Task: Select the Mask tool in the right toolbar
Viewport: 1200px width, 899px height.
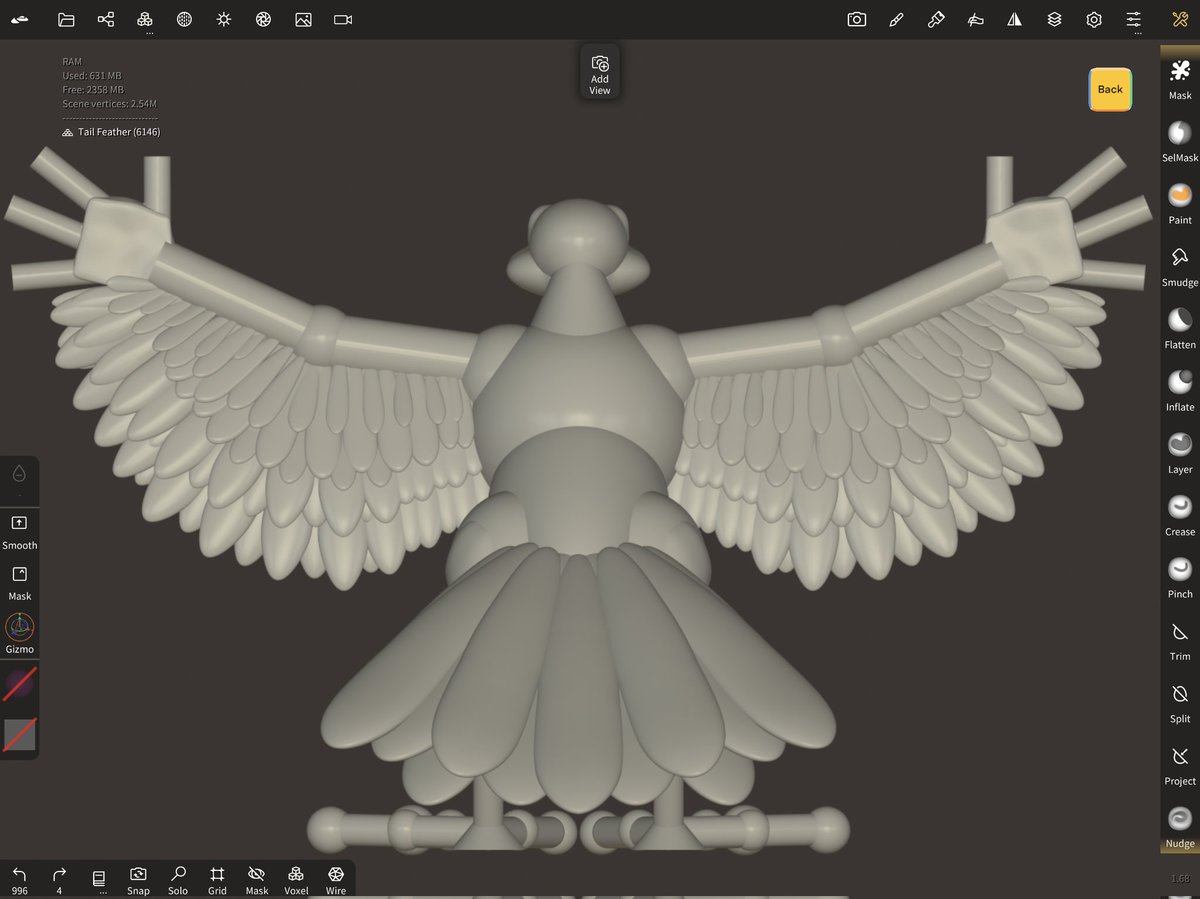Action: coord(1180,78)
